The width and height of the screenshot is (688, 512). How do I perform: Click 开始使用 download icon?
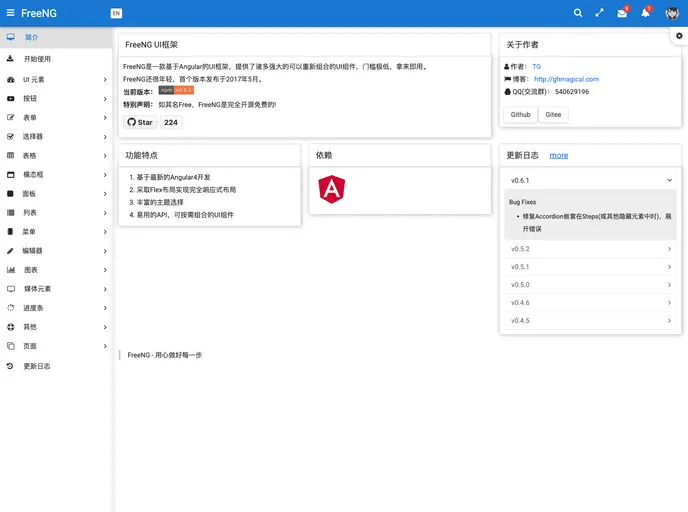click(10, 58)
